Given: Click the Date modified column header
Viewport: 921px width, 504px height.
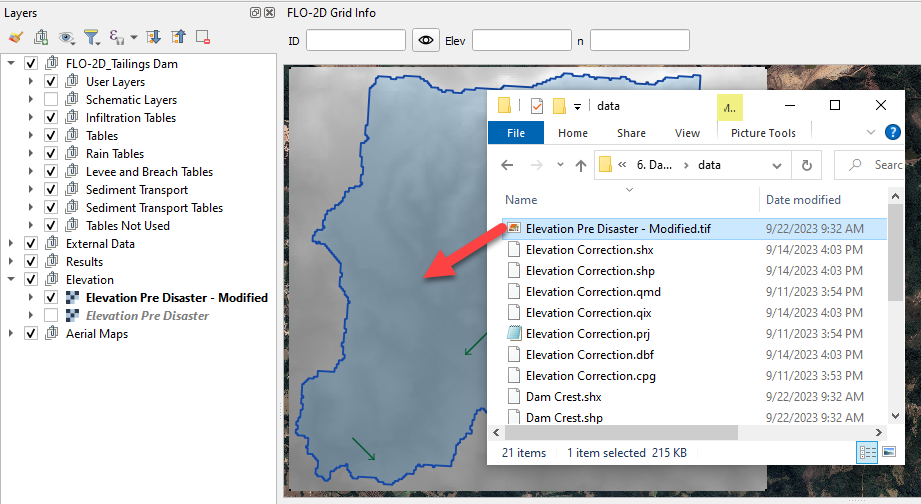Looking at the screenshot, I should pos(803,200).
